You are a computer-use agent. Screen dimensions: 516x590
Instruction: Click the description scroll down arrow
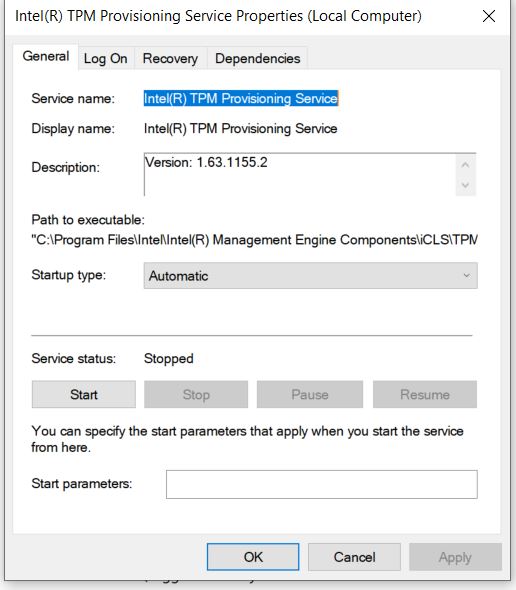466,185
